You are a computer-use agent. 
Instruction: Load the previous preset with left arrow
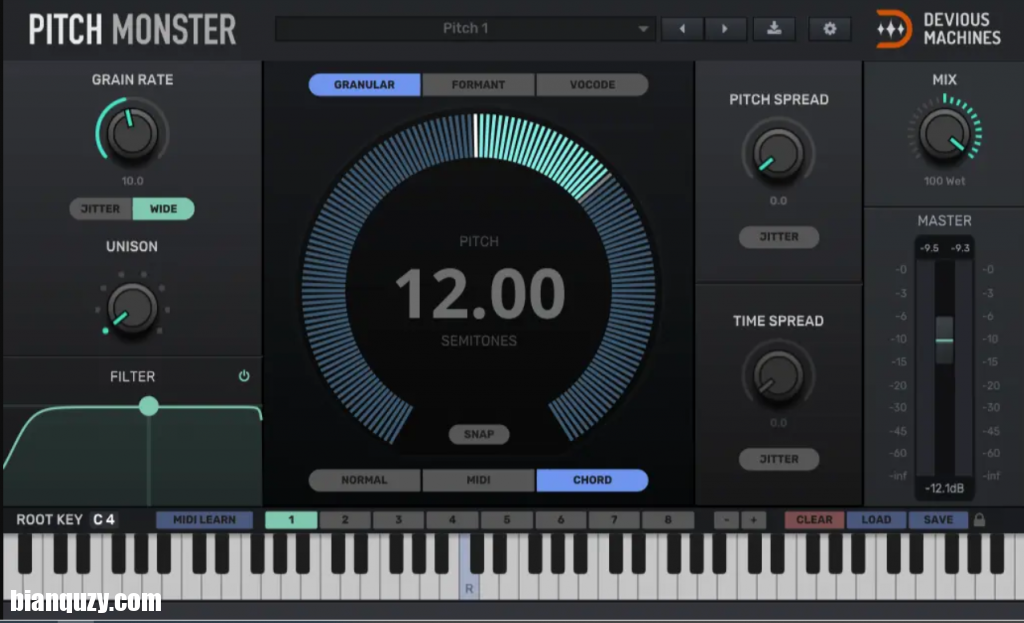(682, 29)
